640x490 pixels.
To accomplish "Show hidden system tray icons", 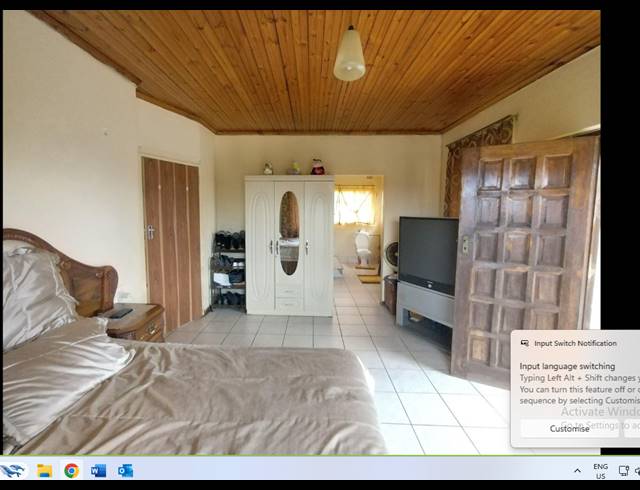I will pos(577,471).
